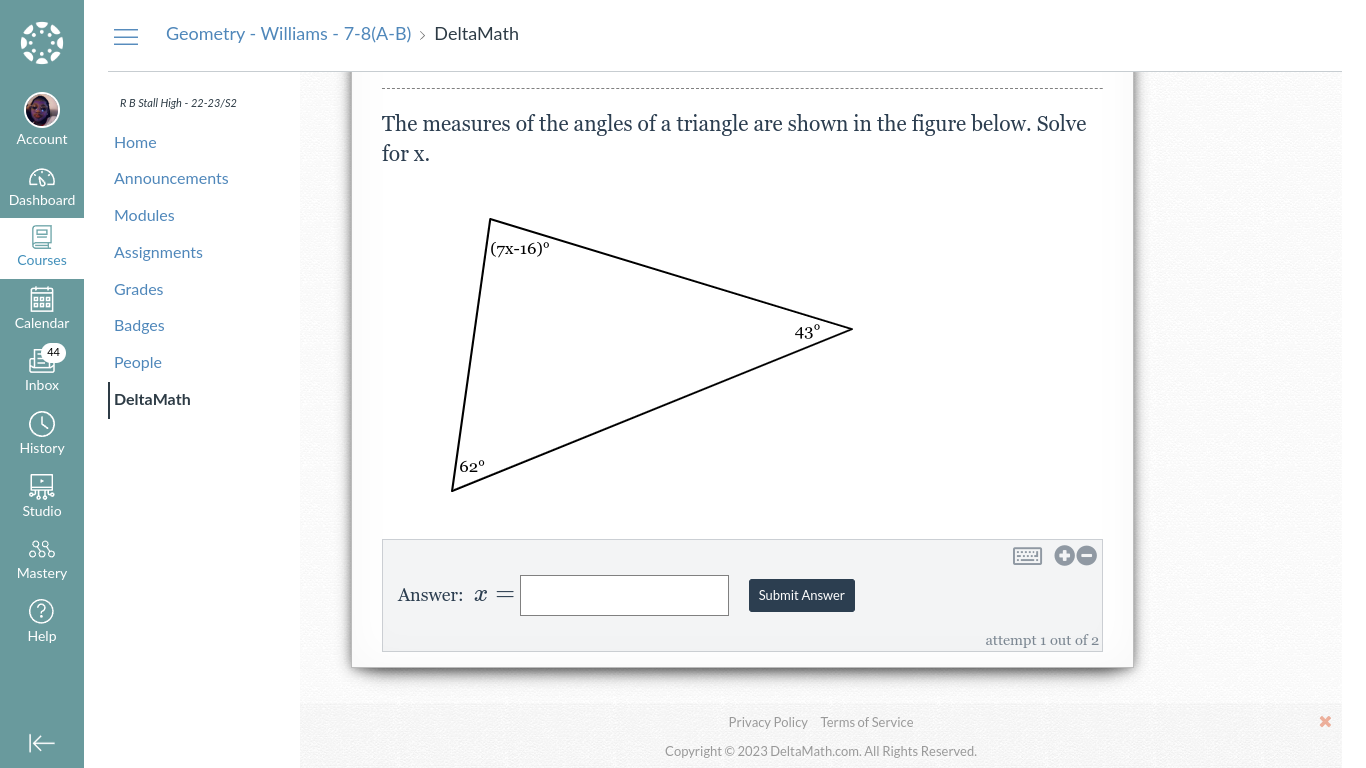Click the Submit Answer button
This screenshot has height=768, width=1366.
pos(802,595)
